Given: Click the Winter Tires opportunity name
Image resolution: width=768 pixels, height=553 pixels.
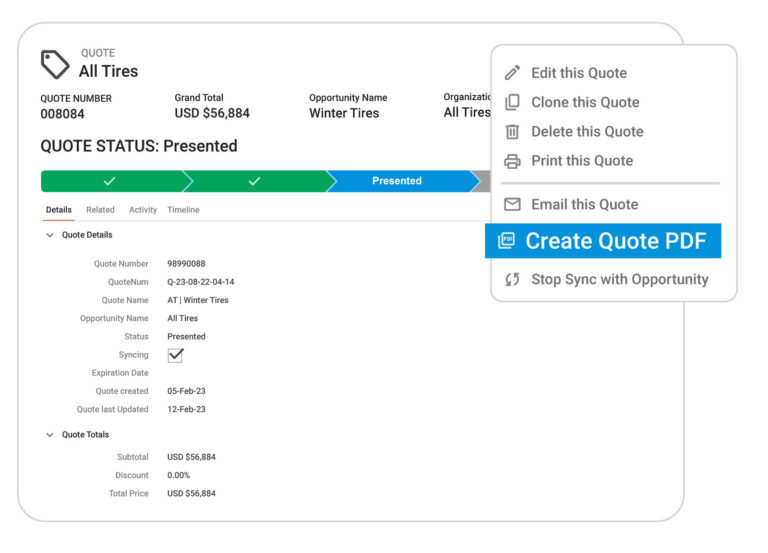Looking at the screenshot, I should 344,113.
